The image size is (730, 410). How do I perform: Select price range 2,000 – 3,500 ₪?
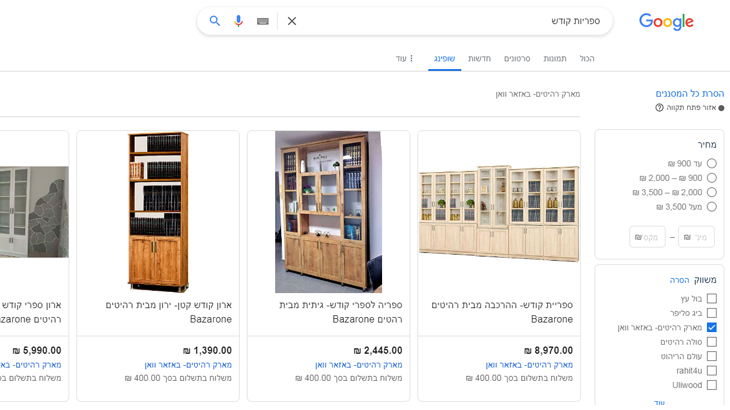pos(711,192)
